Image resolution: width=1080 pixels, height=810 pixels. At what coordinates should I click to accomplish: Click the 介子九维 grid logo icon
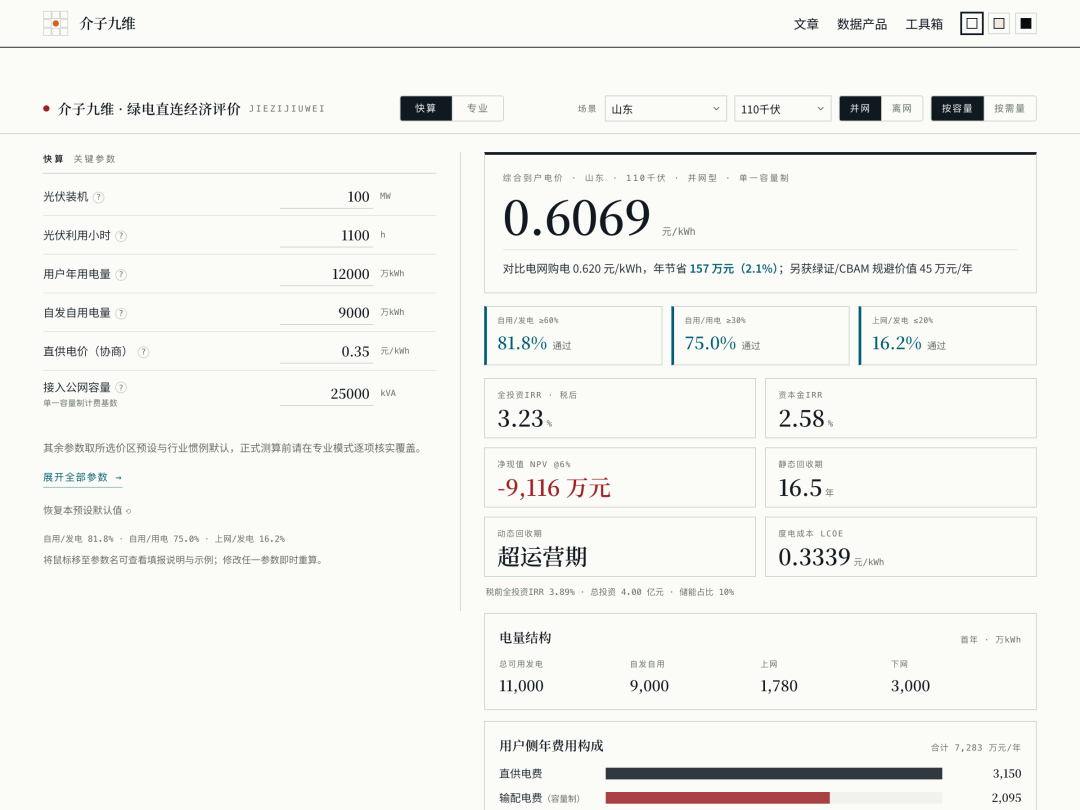pyautogui.click(x=55, y=23)
